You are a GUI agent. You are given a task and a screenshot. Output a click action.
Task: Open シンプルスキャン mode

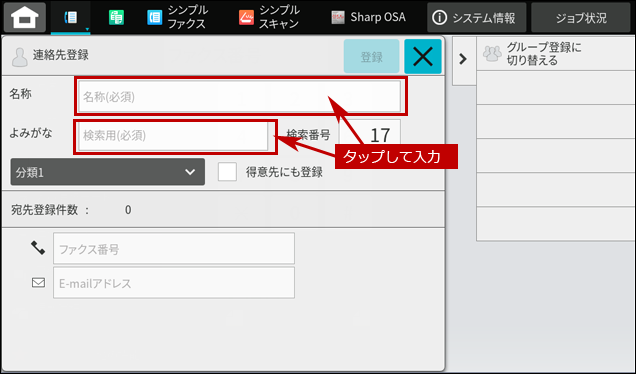[269, 17]
